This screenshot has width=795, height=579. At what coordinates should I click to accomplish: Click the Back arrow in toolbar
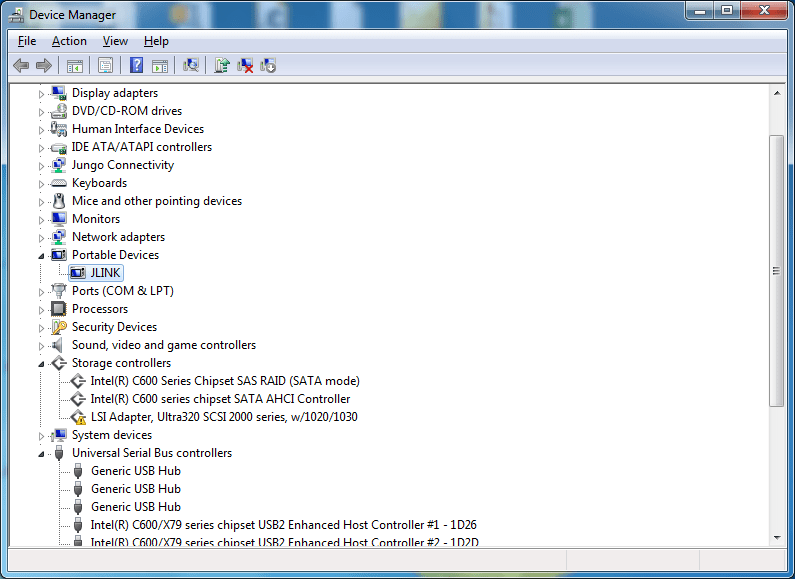21,65
